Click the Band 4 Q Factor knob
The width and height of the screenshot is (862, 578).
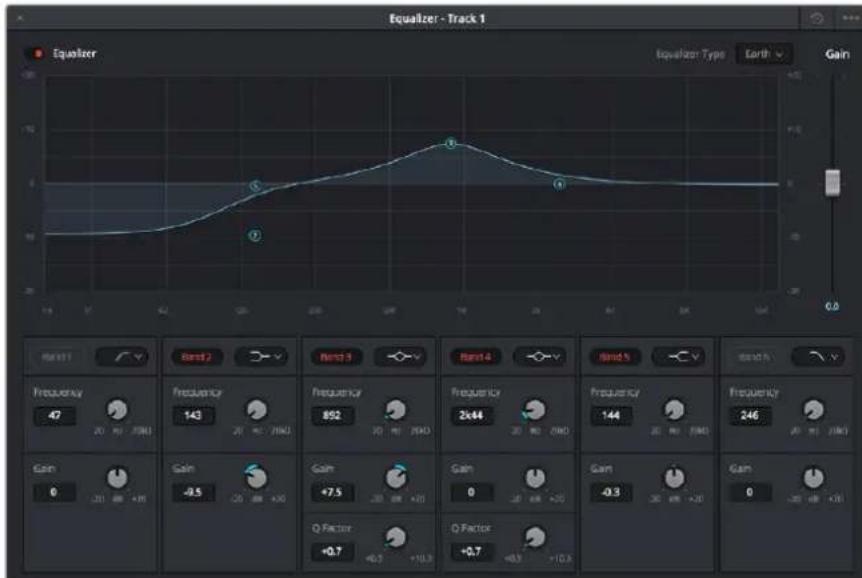(x=534, y=537)
